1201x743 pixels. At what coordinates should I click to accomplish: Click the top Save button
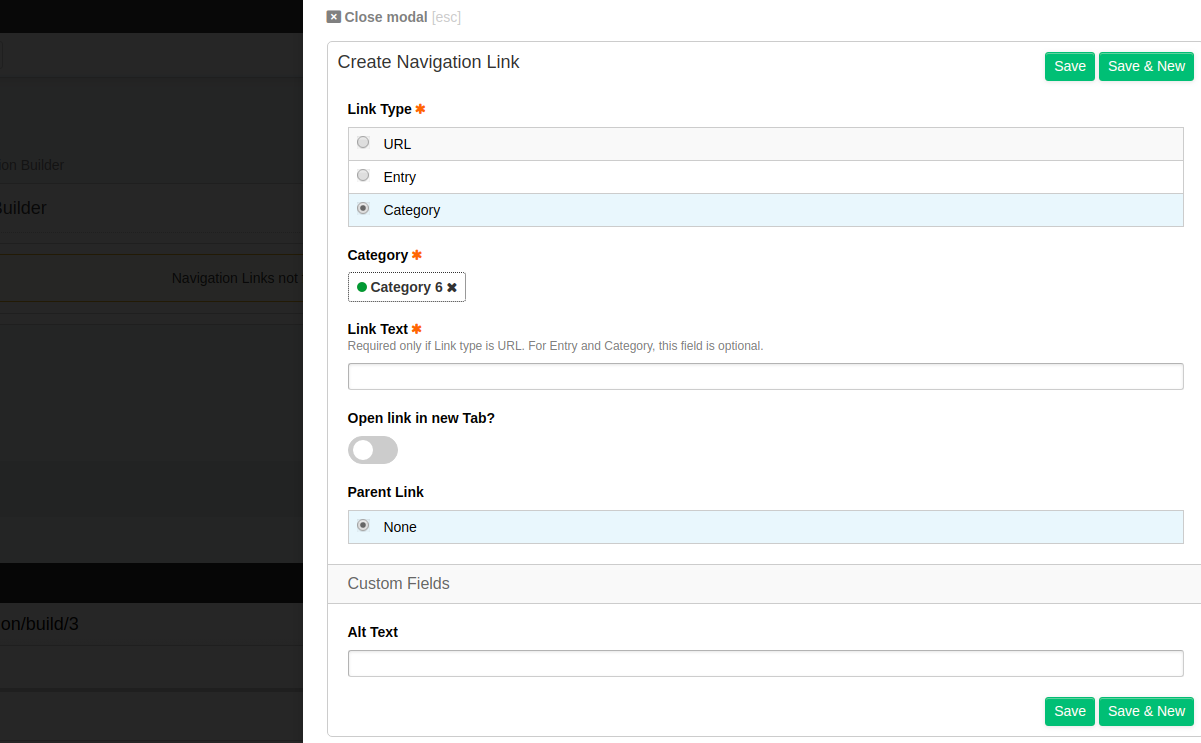tap(1070, 66)
